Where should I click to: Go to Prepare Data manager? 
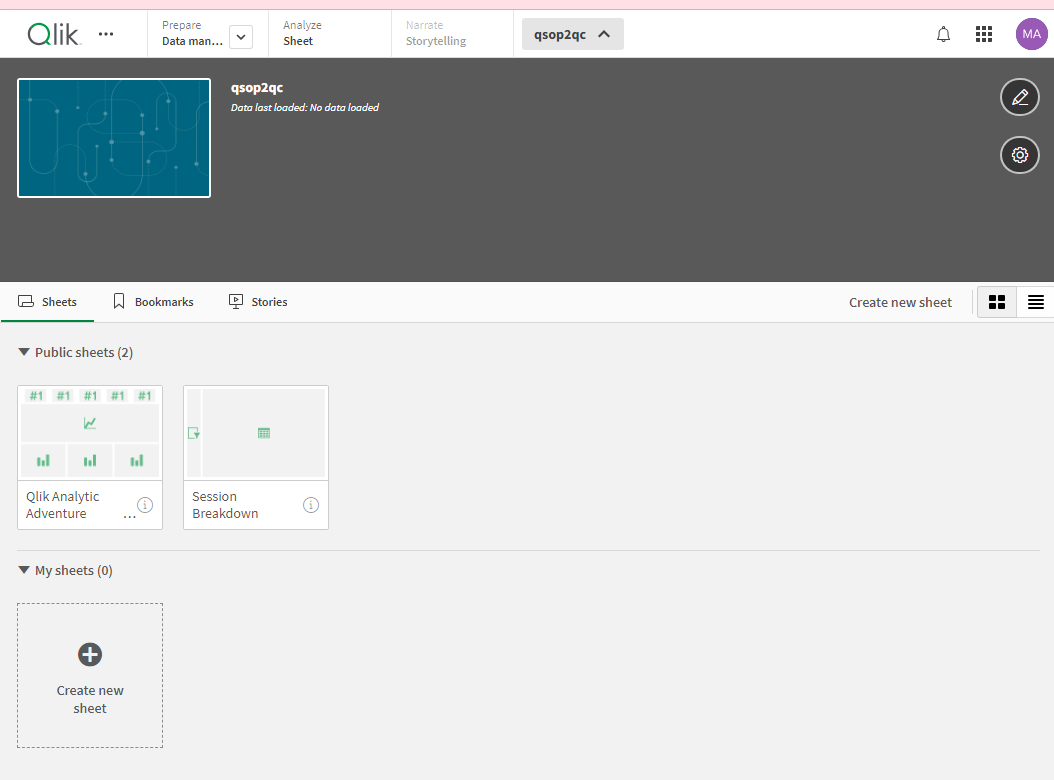(192, 34)
